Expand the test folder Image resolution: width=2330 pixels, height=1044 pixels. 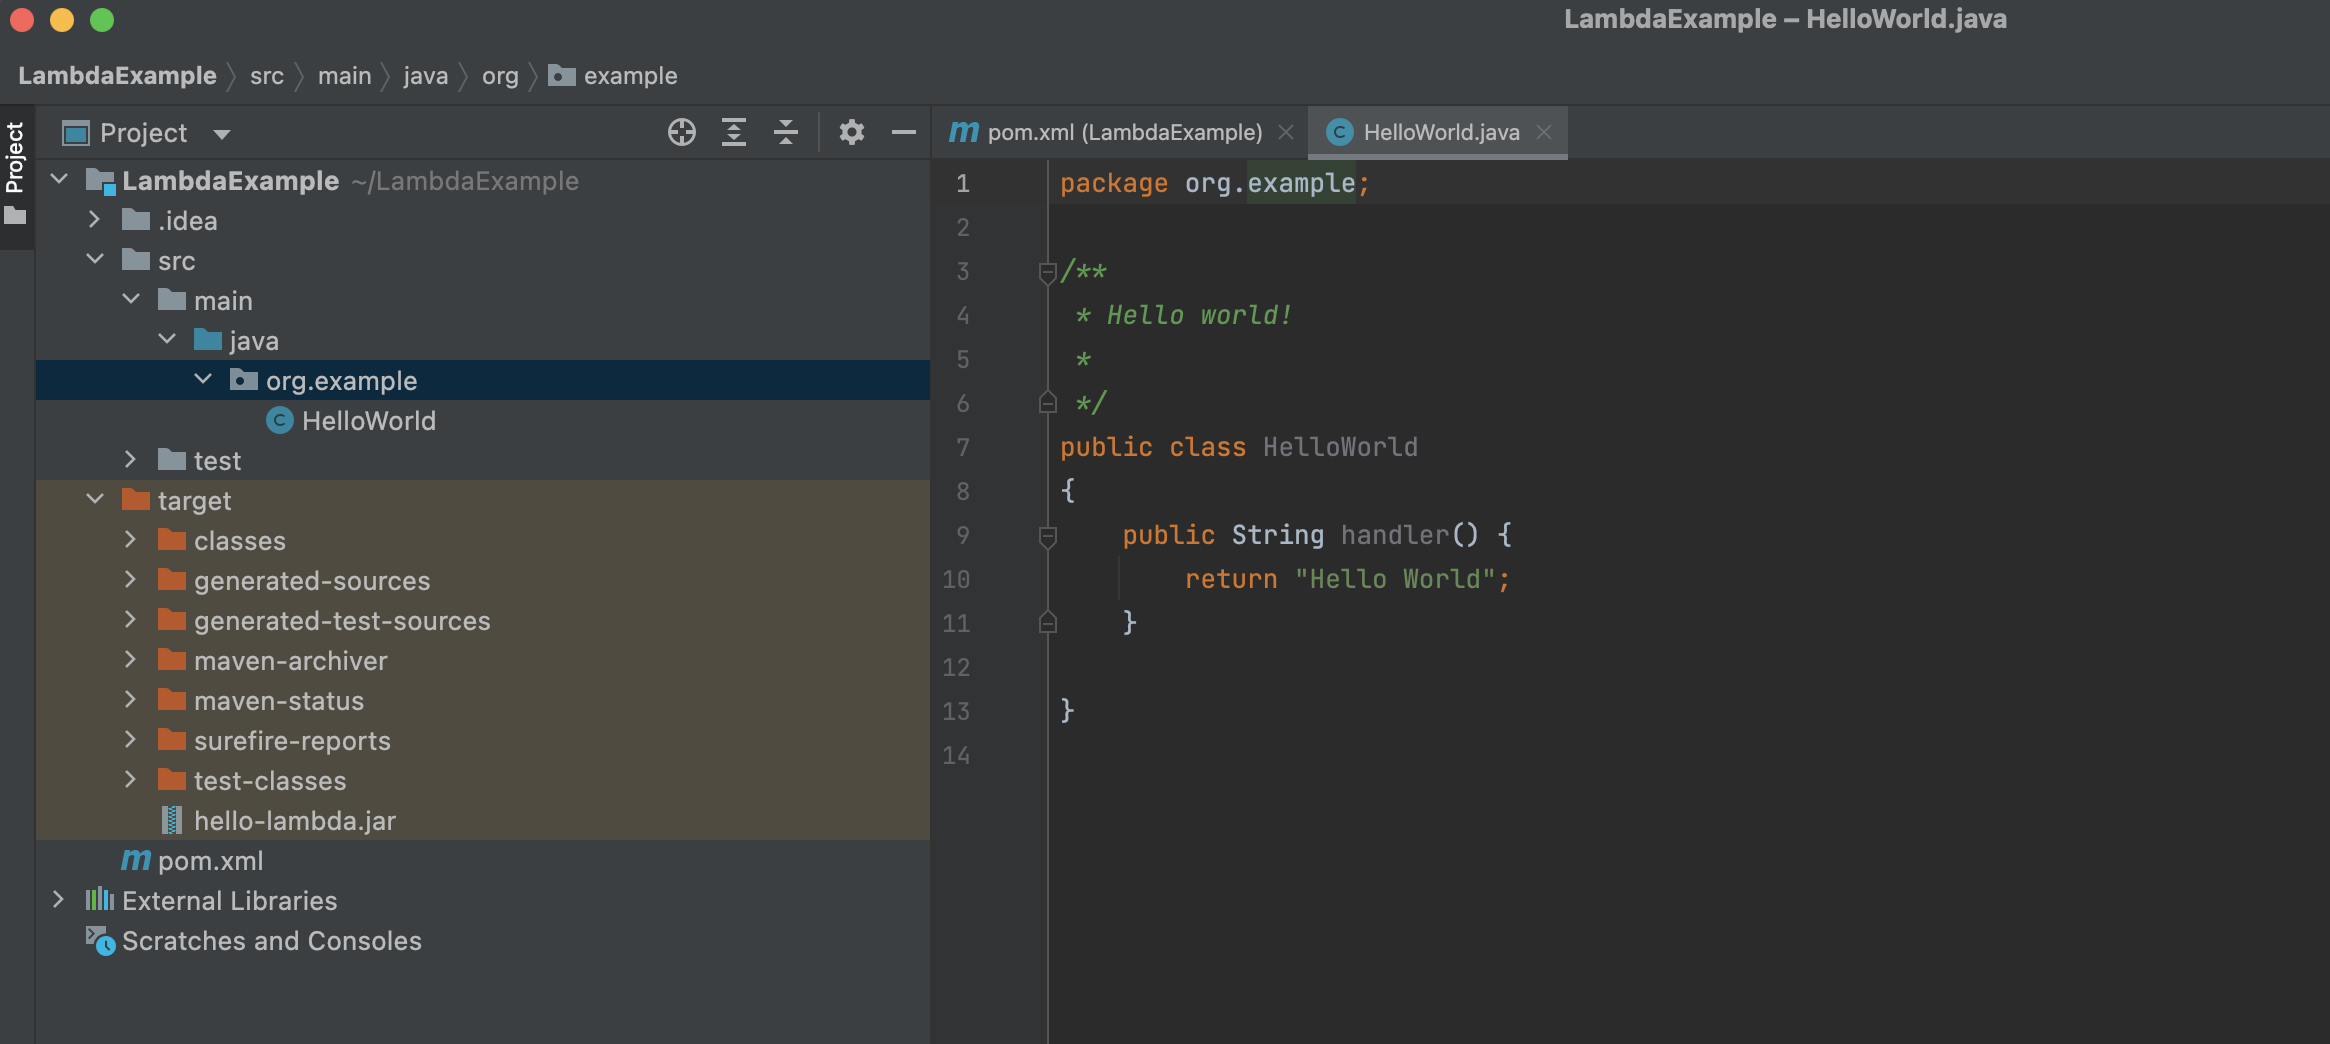(x=131, y=460)
